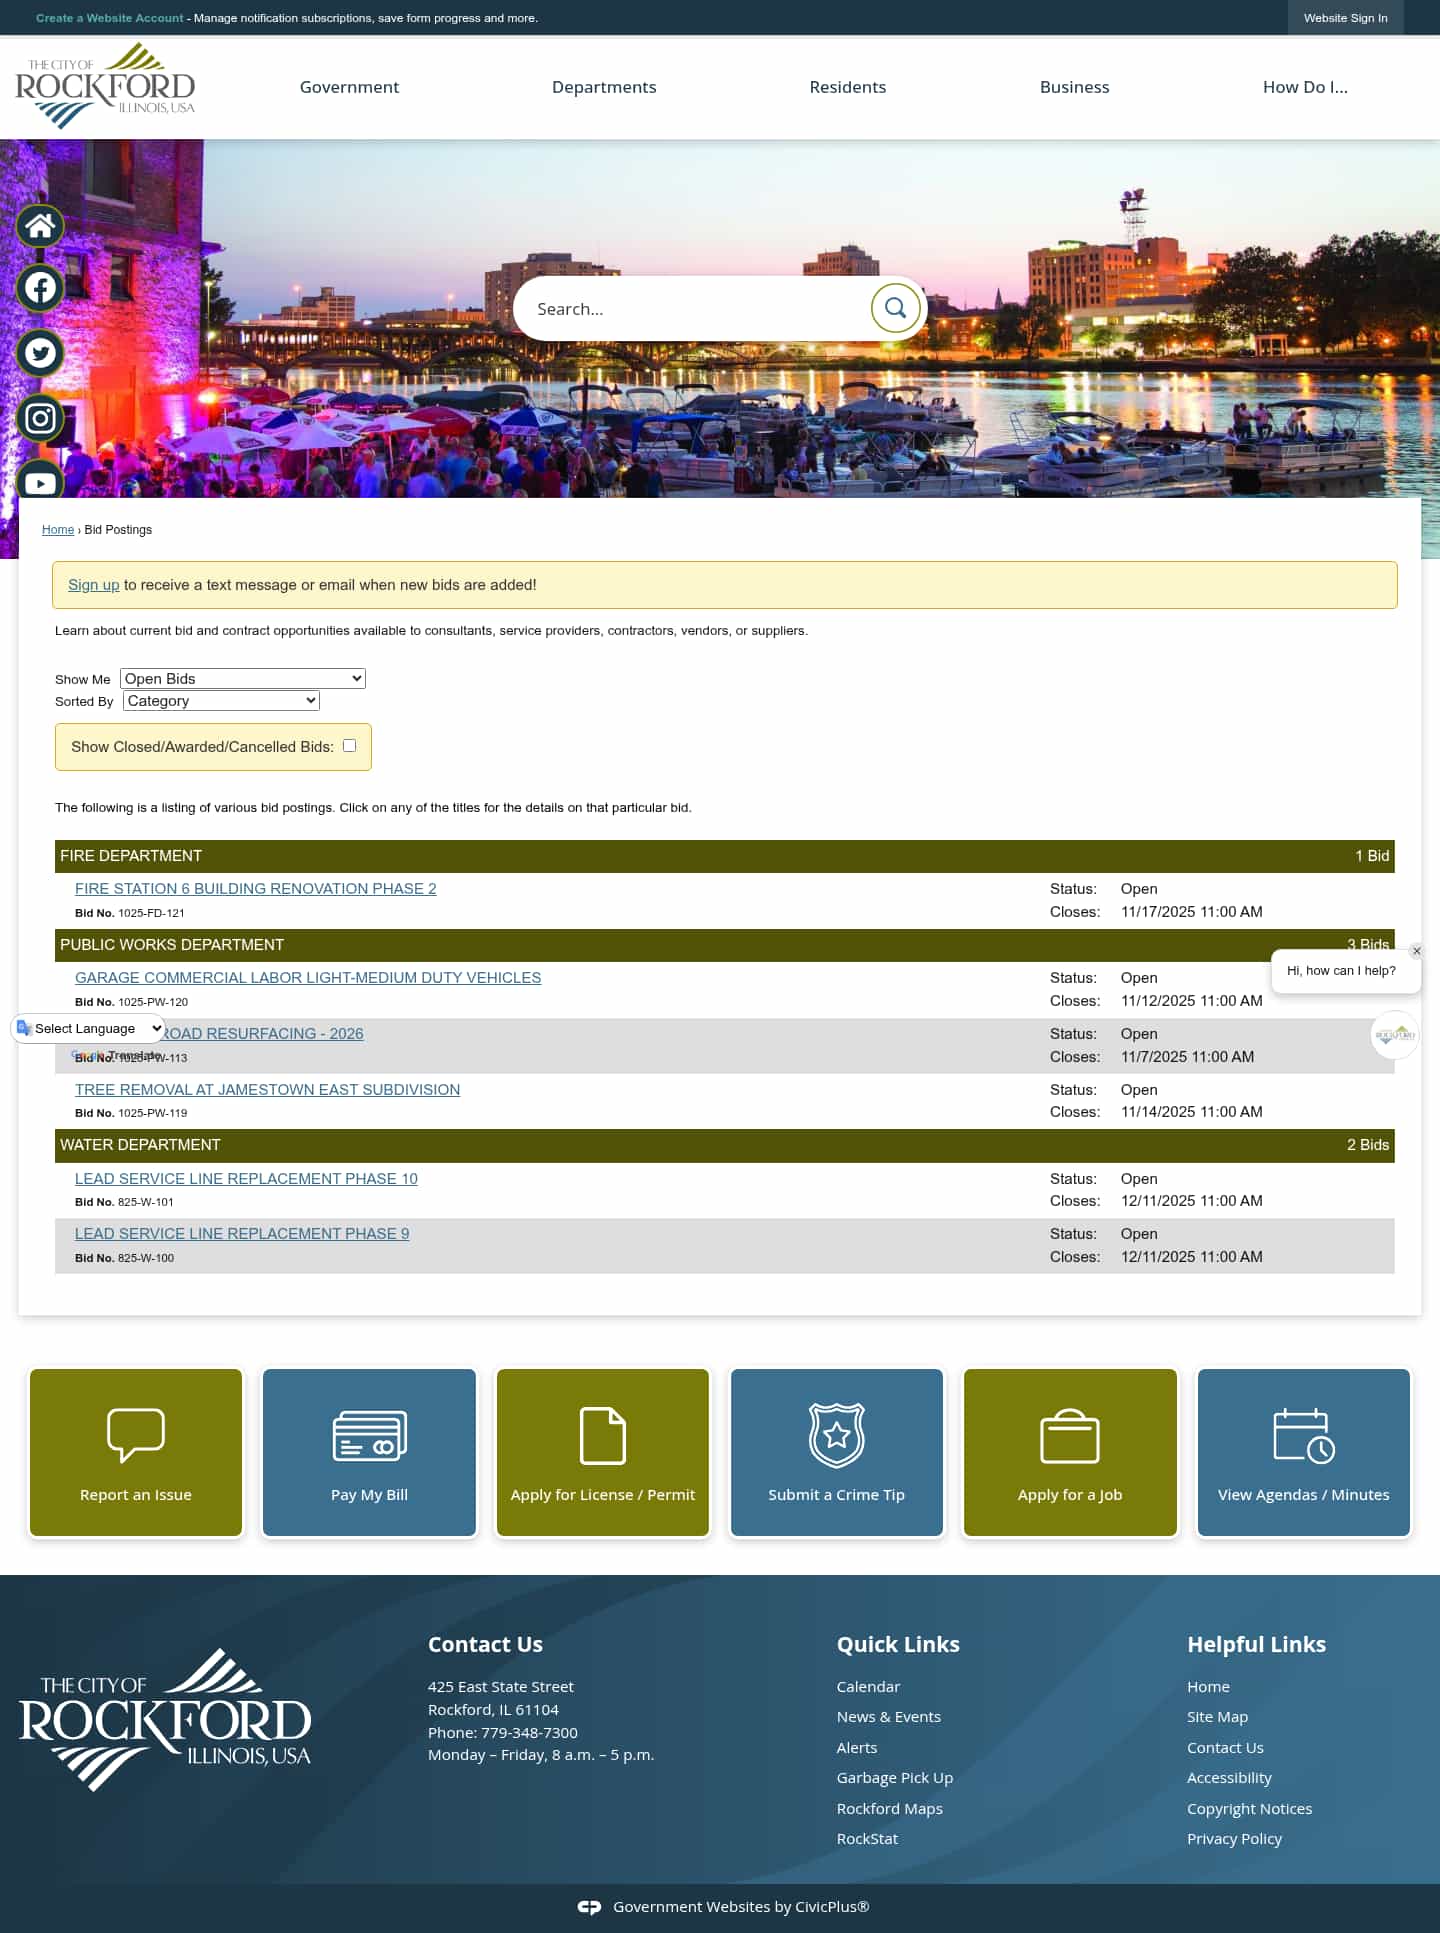Click the PUBLIC WORKS DEPARTMENT category header

click(x=725, y=945)
